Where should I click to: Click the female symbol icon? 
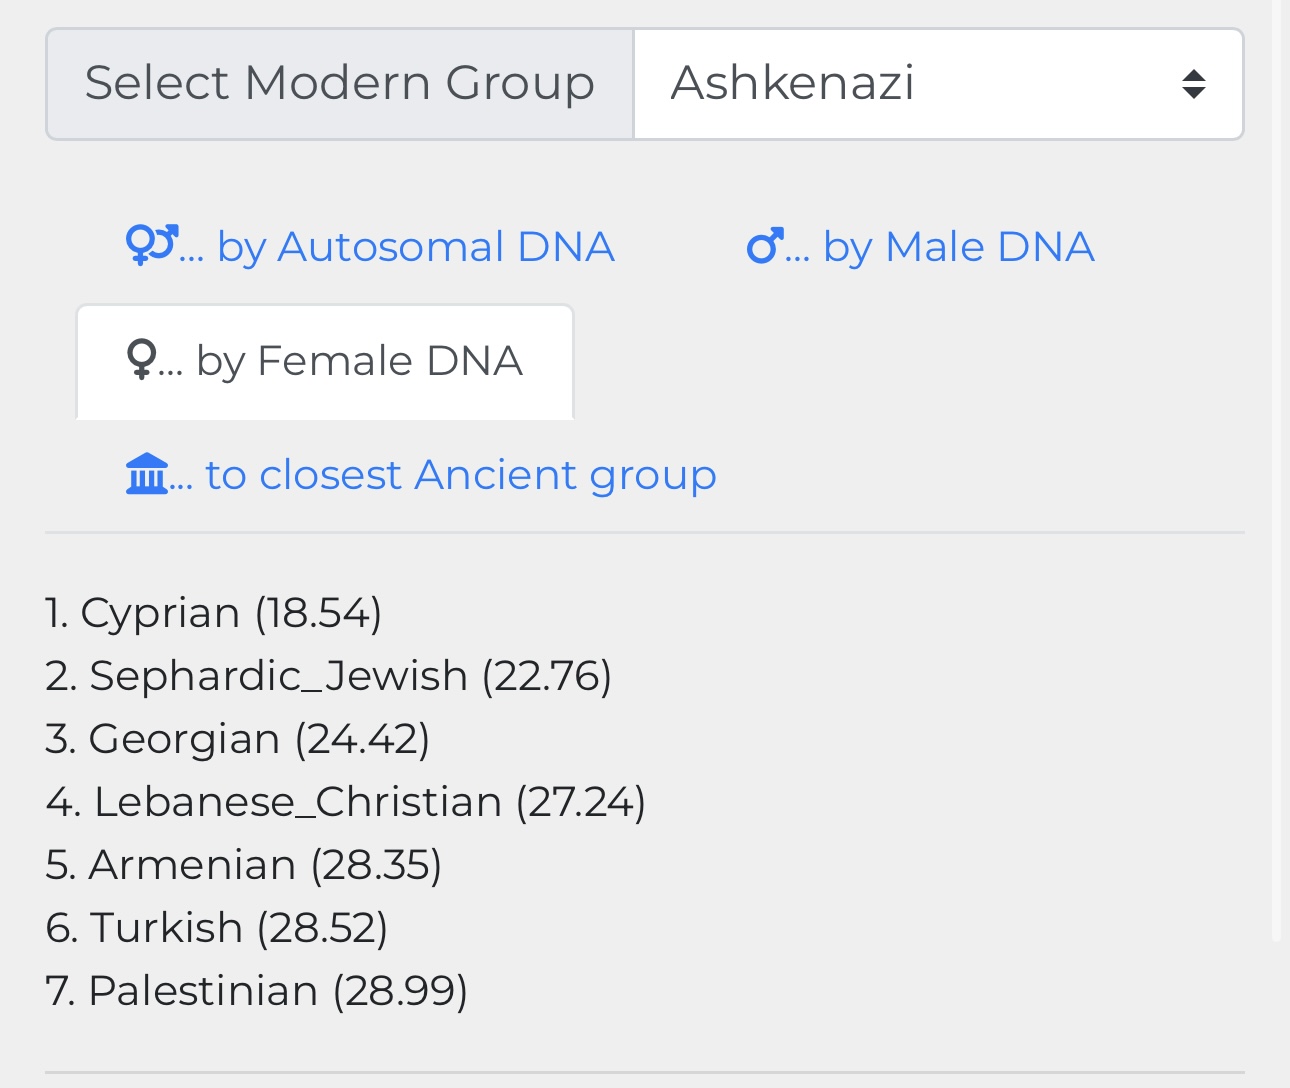(x=141, y=360)
